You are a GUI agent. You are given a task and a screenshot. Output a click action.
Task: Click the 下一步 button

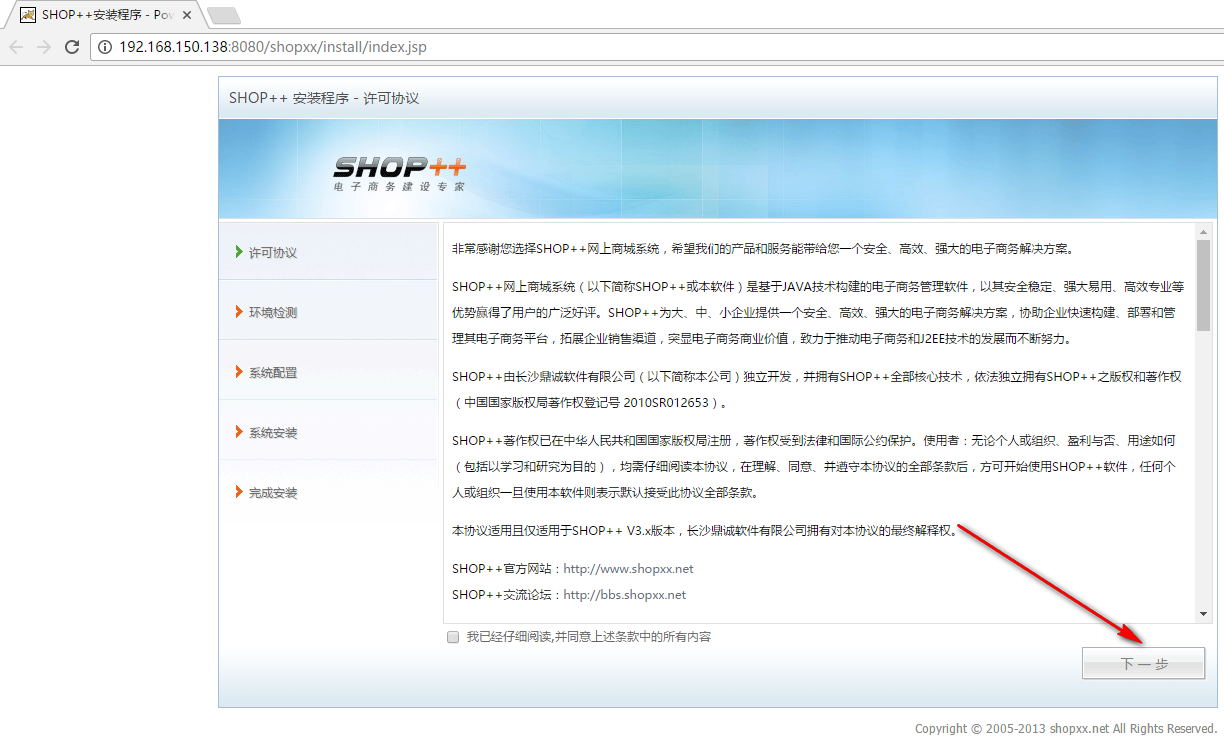pyautogui.click(x=1143, y=663)
